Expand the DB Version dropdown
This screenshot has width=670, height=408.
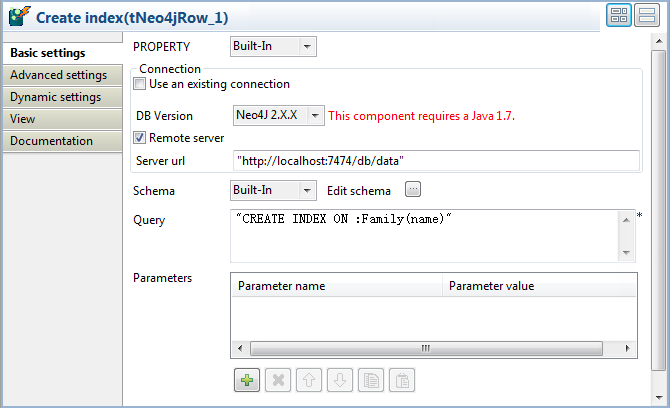pos(279,116)
